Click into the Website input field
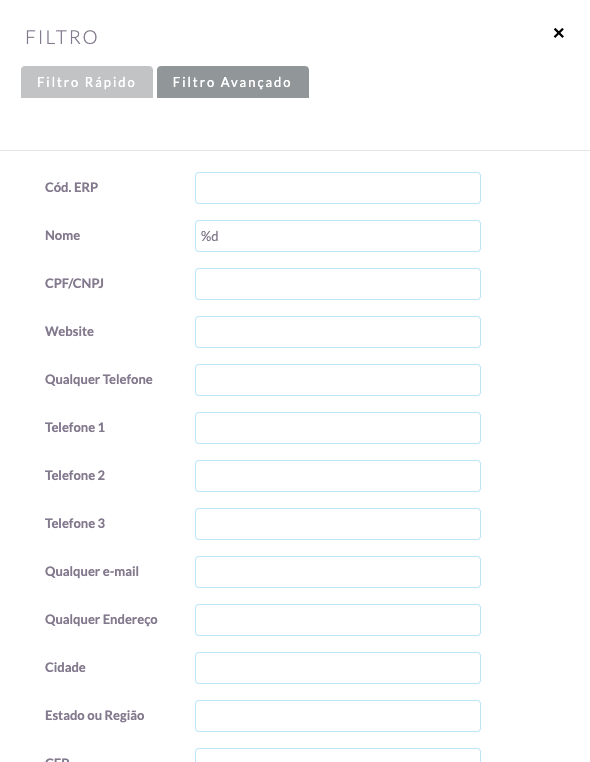590x762 pixels. tap(338, 332)
